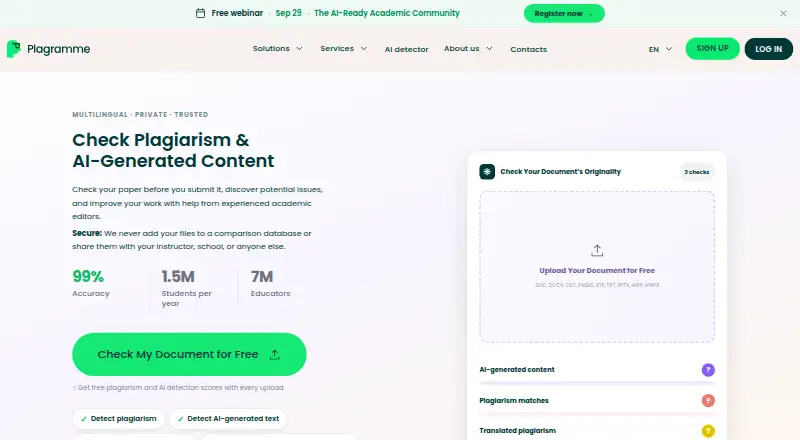Click the Multilingual Private Trusted tagline
Image resolution: width=800 pixels, height=440 pixels.
click(x=140, y=114)
